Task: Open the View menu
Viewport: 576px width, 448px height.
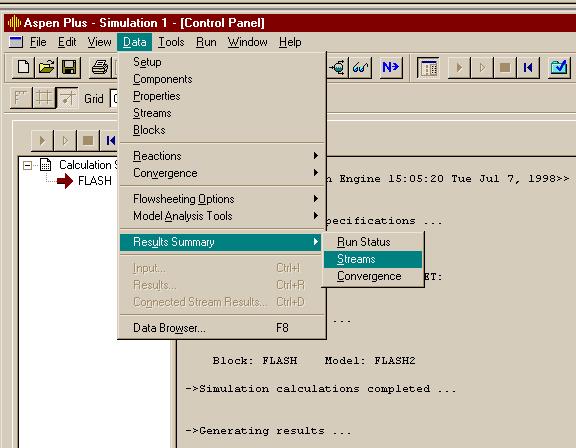Action: (99, 42)
